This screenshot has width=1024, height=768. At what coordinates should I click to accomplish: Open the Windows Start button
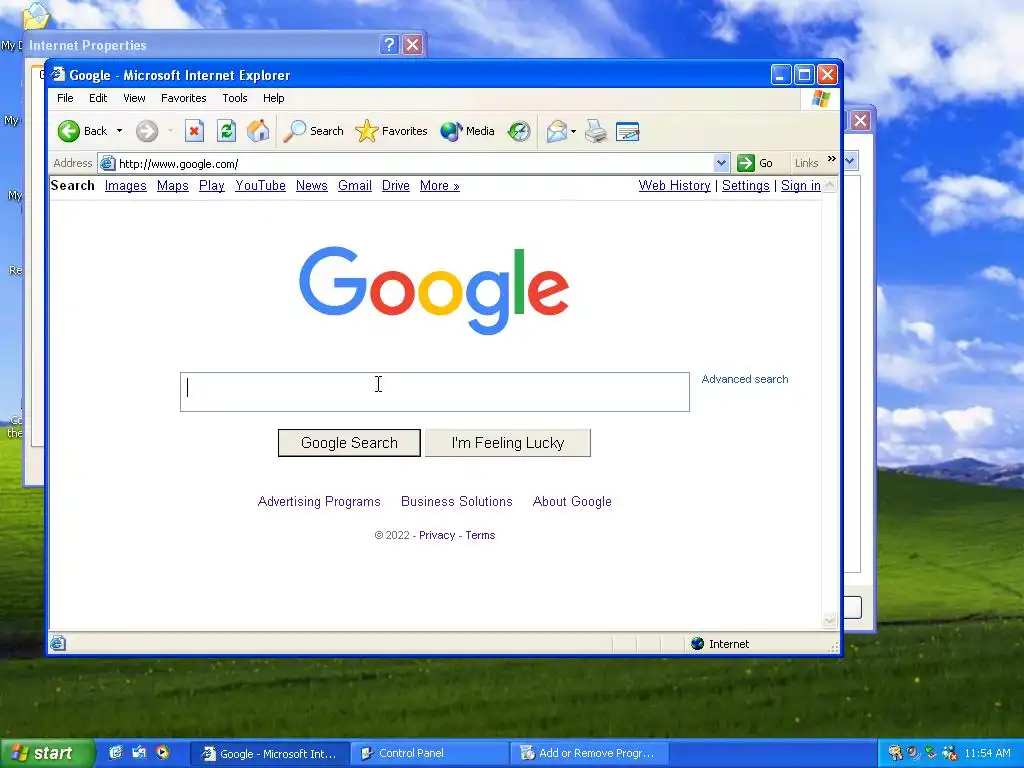pyautogui.click(x=46, y=753)
